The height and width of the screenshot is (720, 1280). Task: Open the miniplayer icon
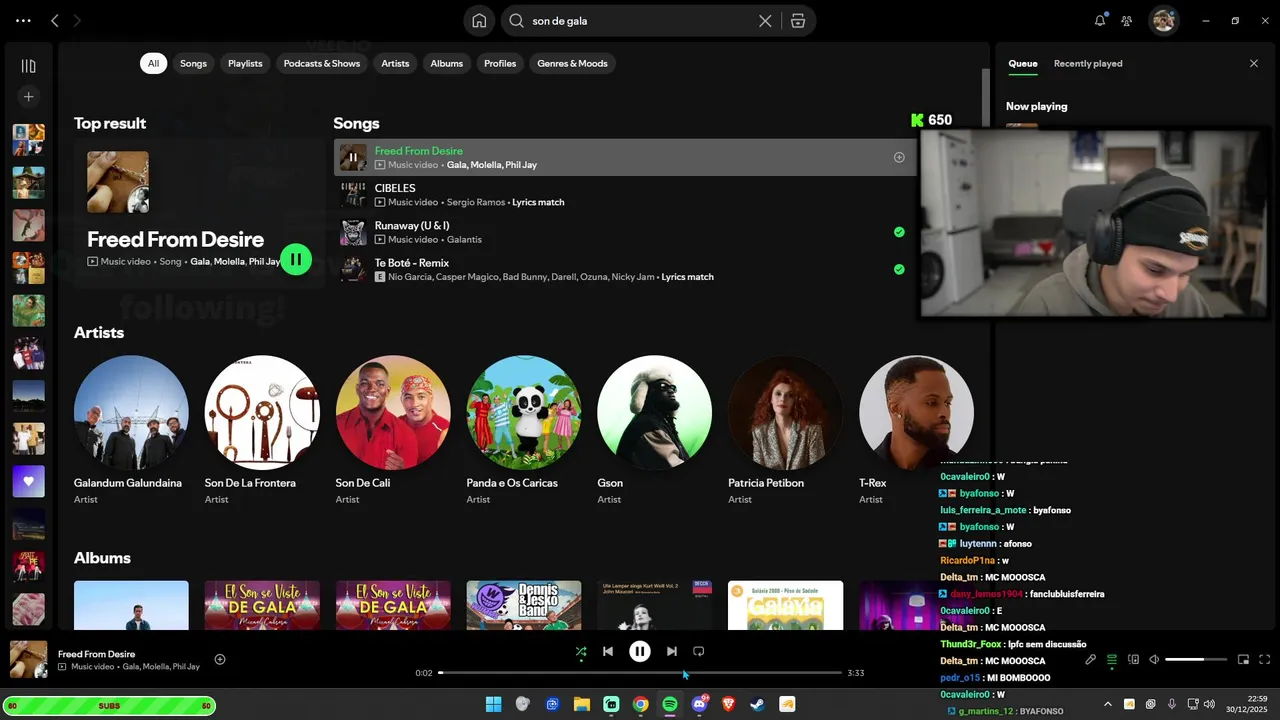point(1244,660)
